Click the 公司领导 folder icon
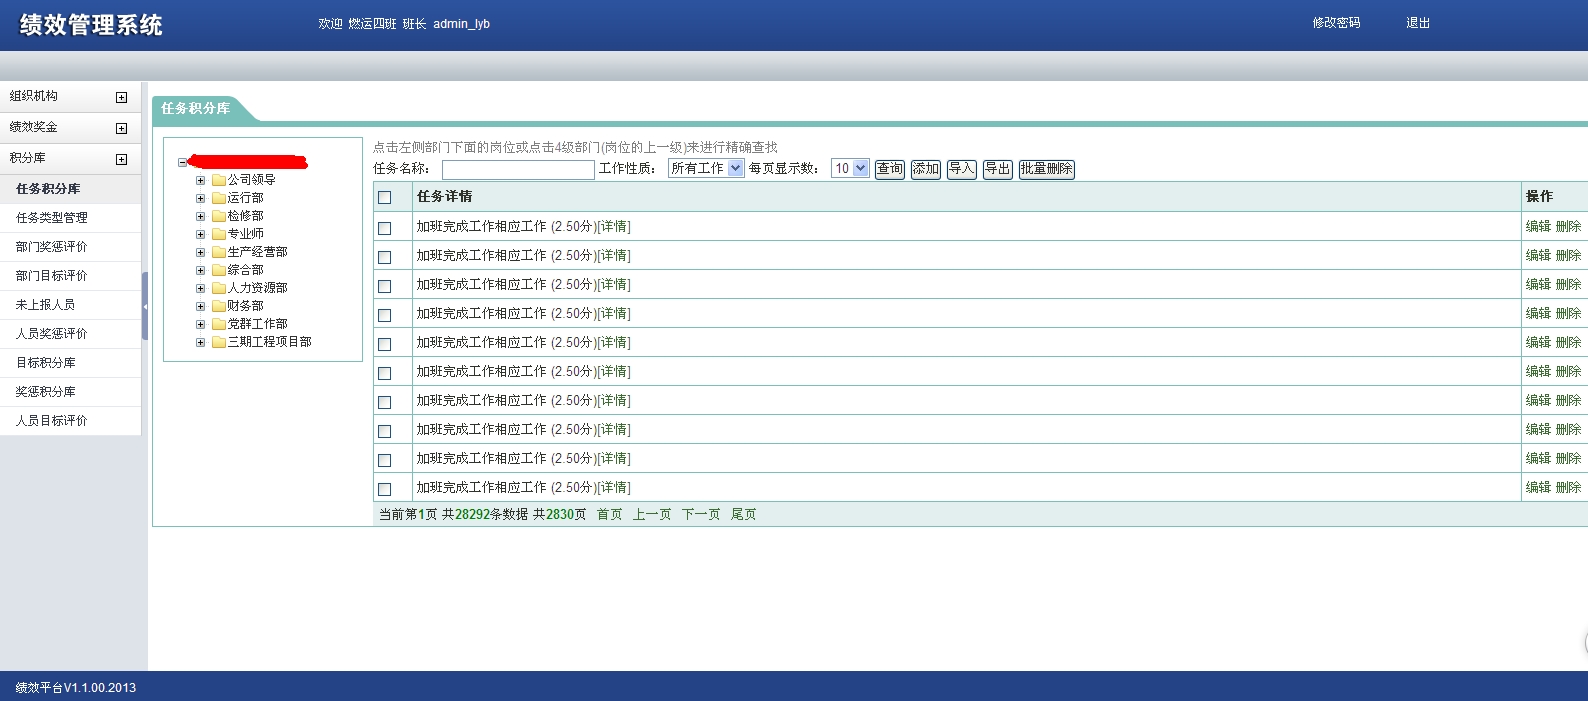 (218, 180)
